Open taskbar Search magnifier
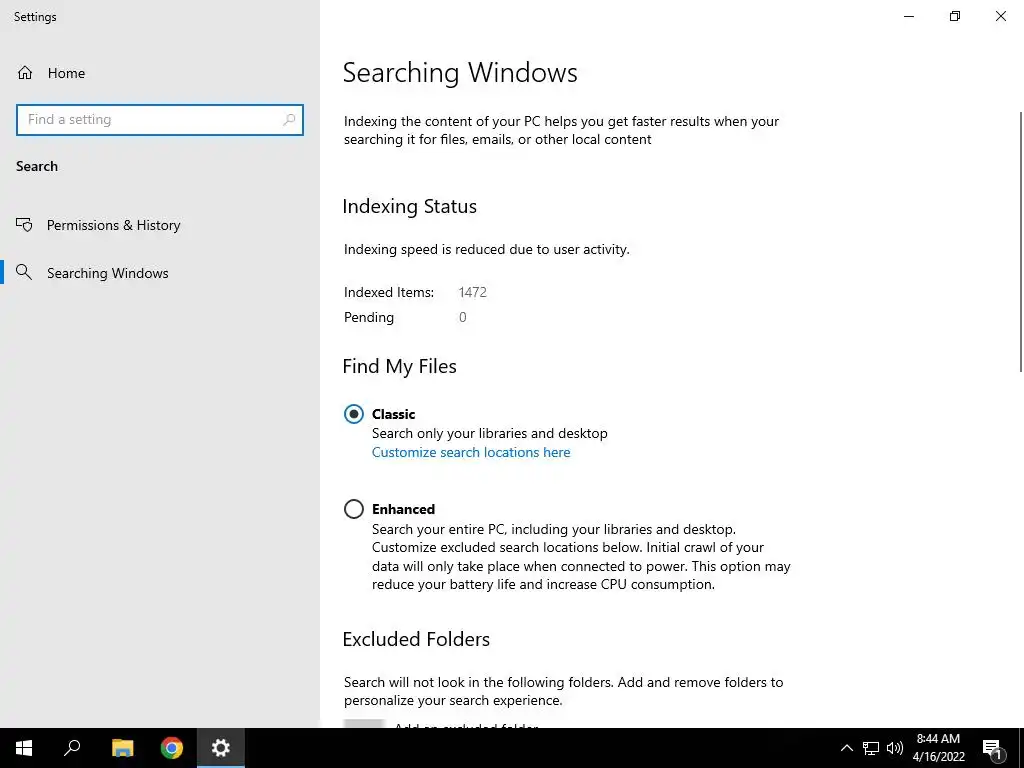The width and height of the screenshot is (1024, 768). 72,748
